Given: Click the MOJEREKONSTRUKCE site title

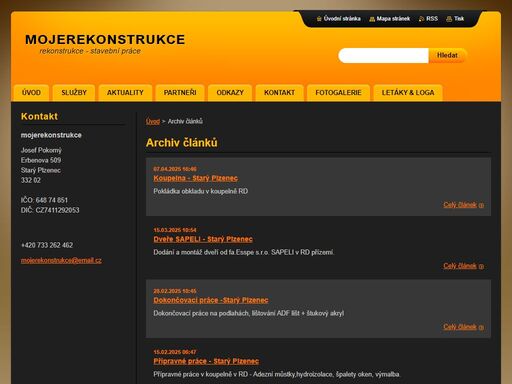Looking at the screenshot, I should tap(105, 40).
